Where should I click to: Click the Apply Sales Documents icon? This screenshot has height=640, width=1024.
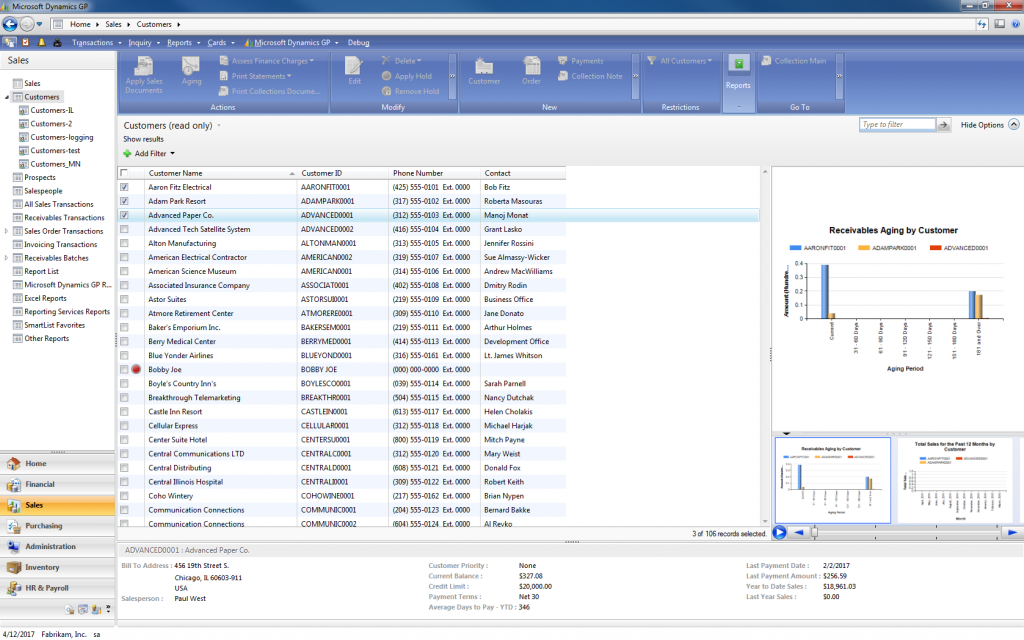(144, 67)
